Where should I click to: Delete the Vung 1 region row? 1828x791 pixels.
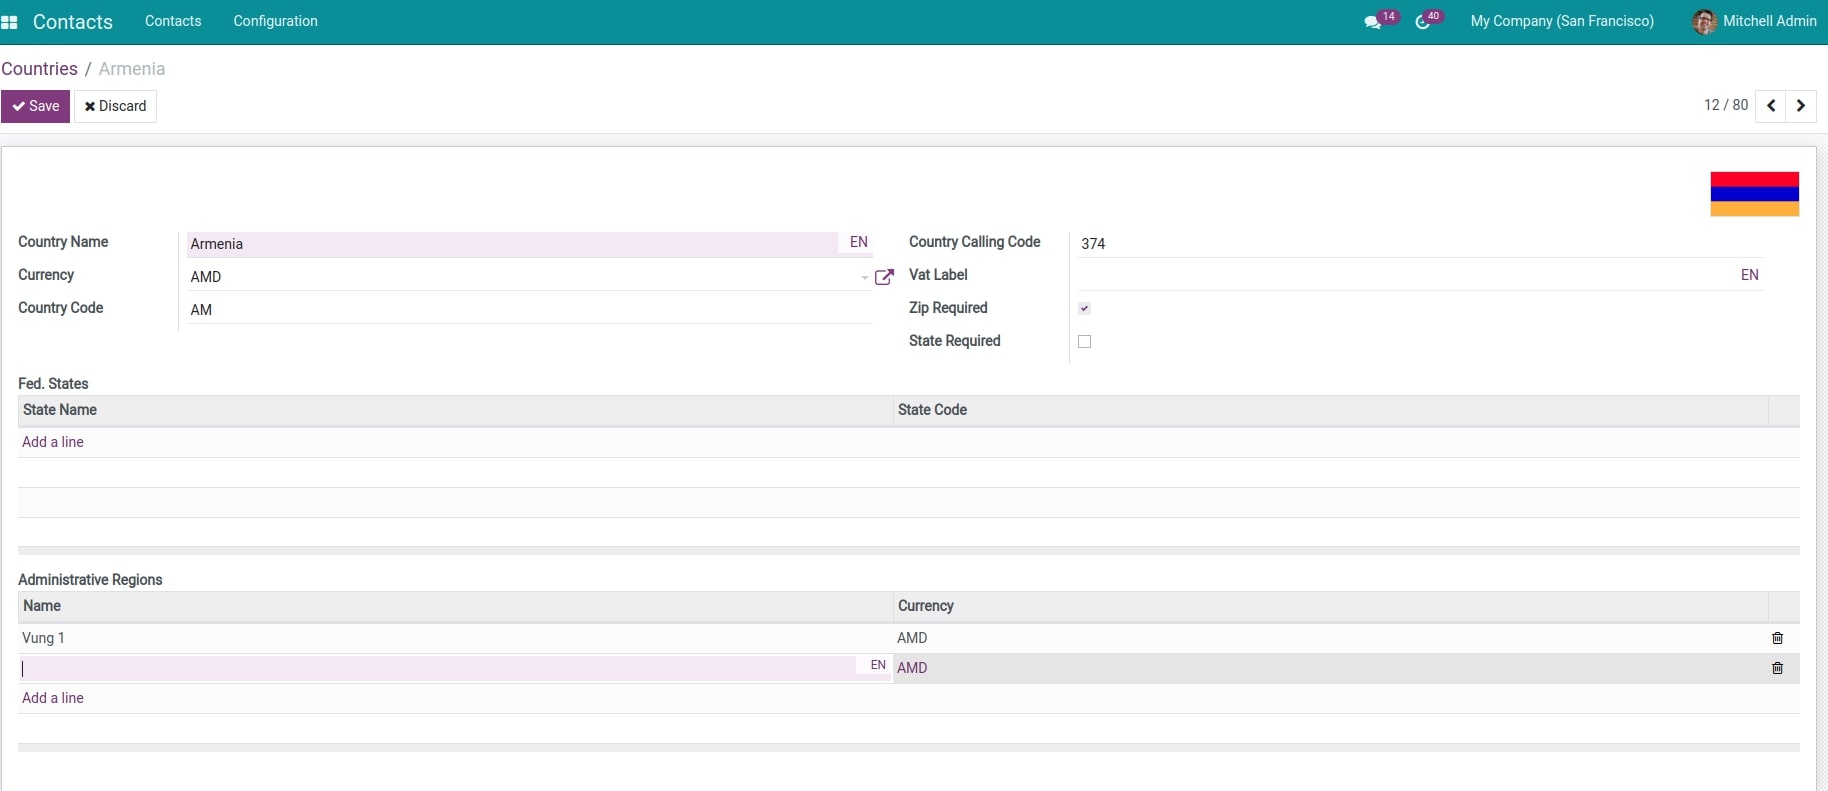tap(1777, 638)
